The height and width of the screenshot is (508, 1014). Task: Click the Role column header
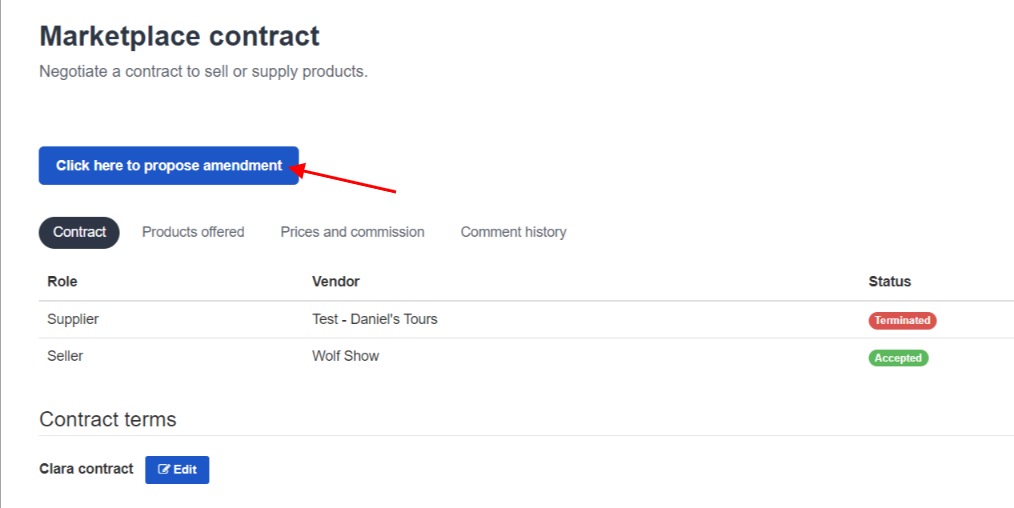[x=62, y=282]
